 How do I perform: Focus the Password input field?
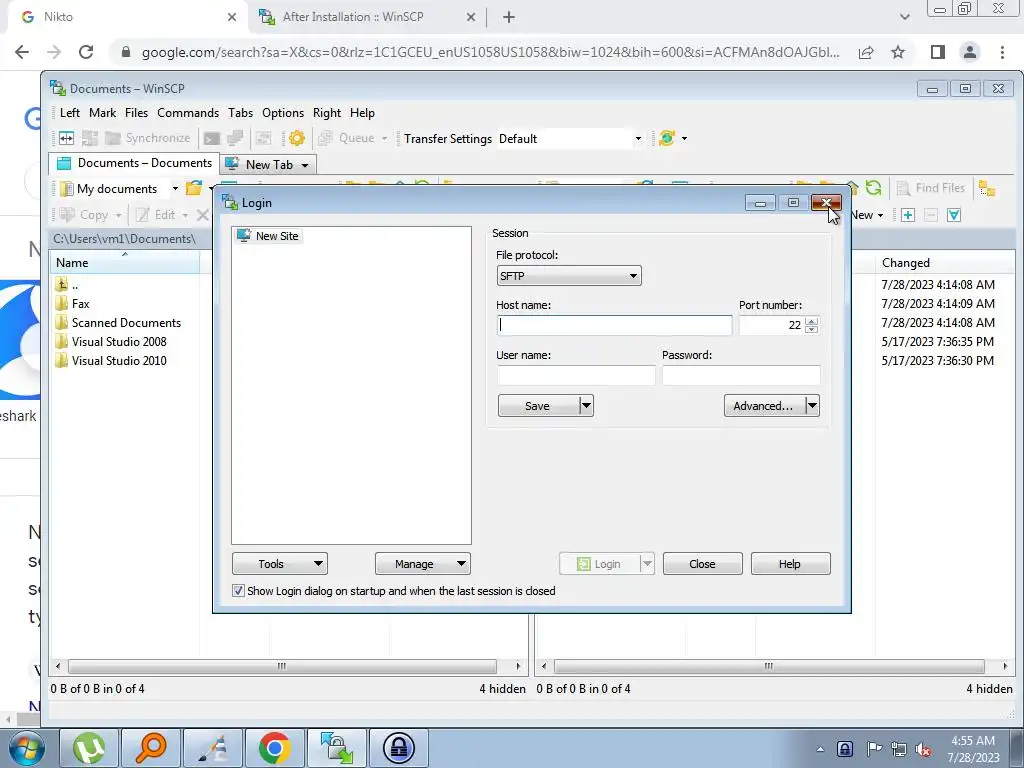tap(741, 375)
